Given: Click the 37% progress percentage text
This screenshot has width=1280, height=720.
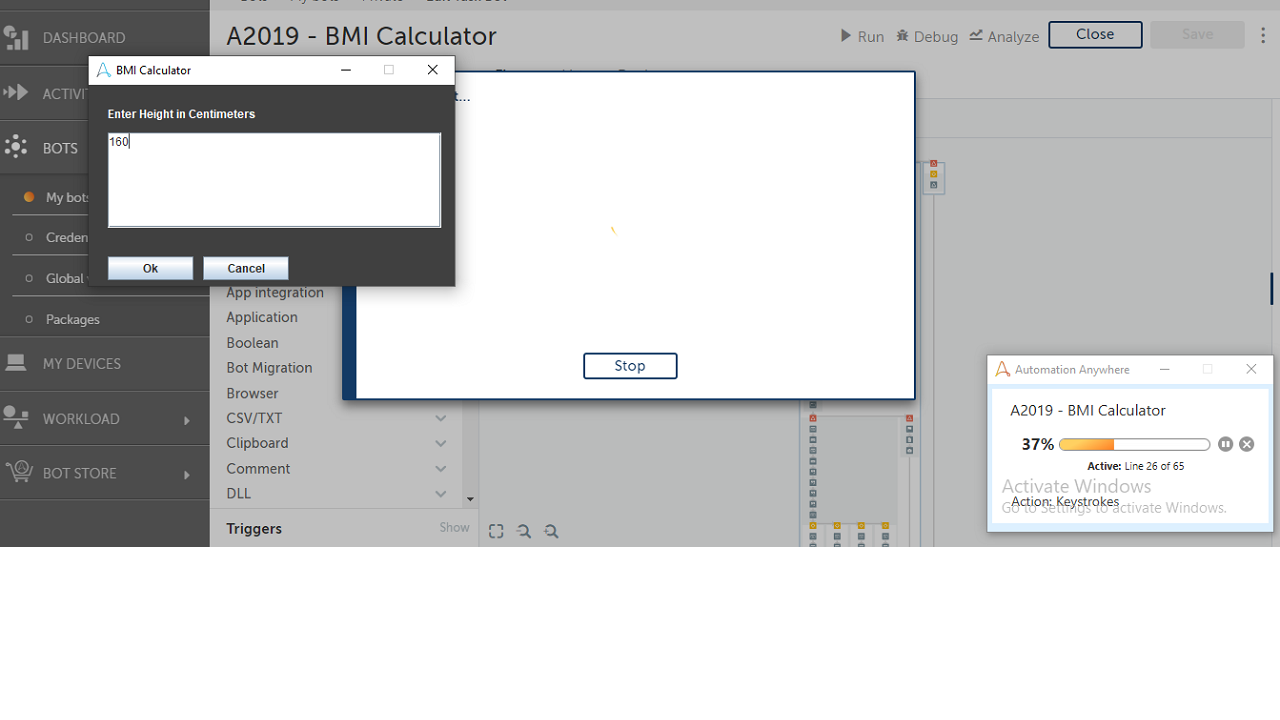Looking at the screenshot, I should pos(1037,444).
